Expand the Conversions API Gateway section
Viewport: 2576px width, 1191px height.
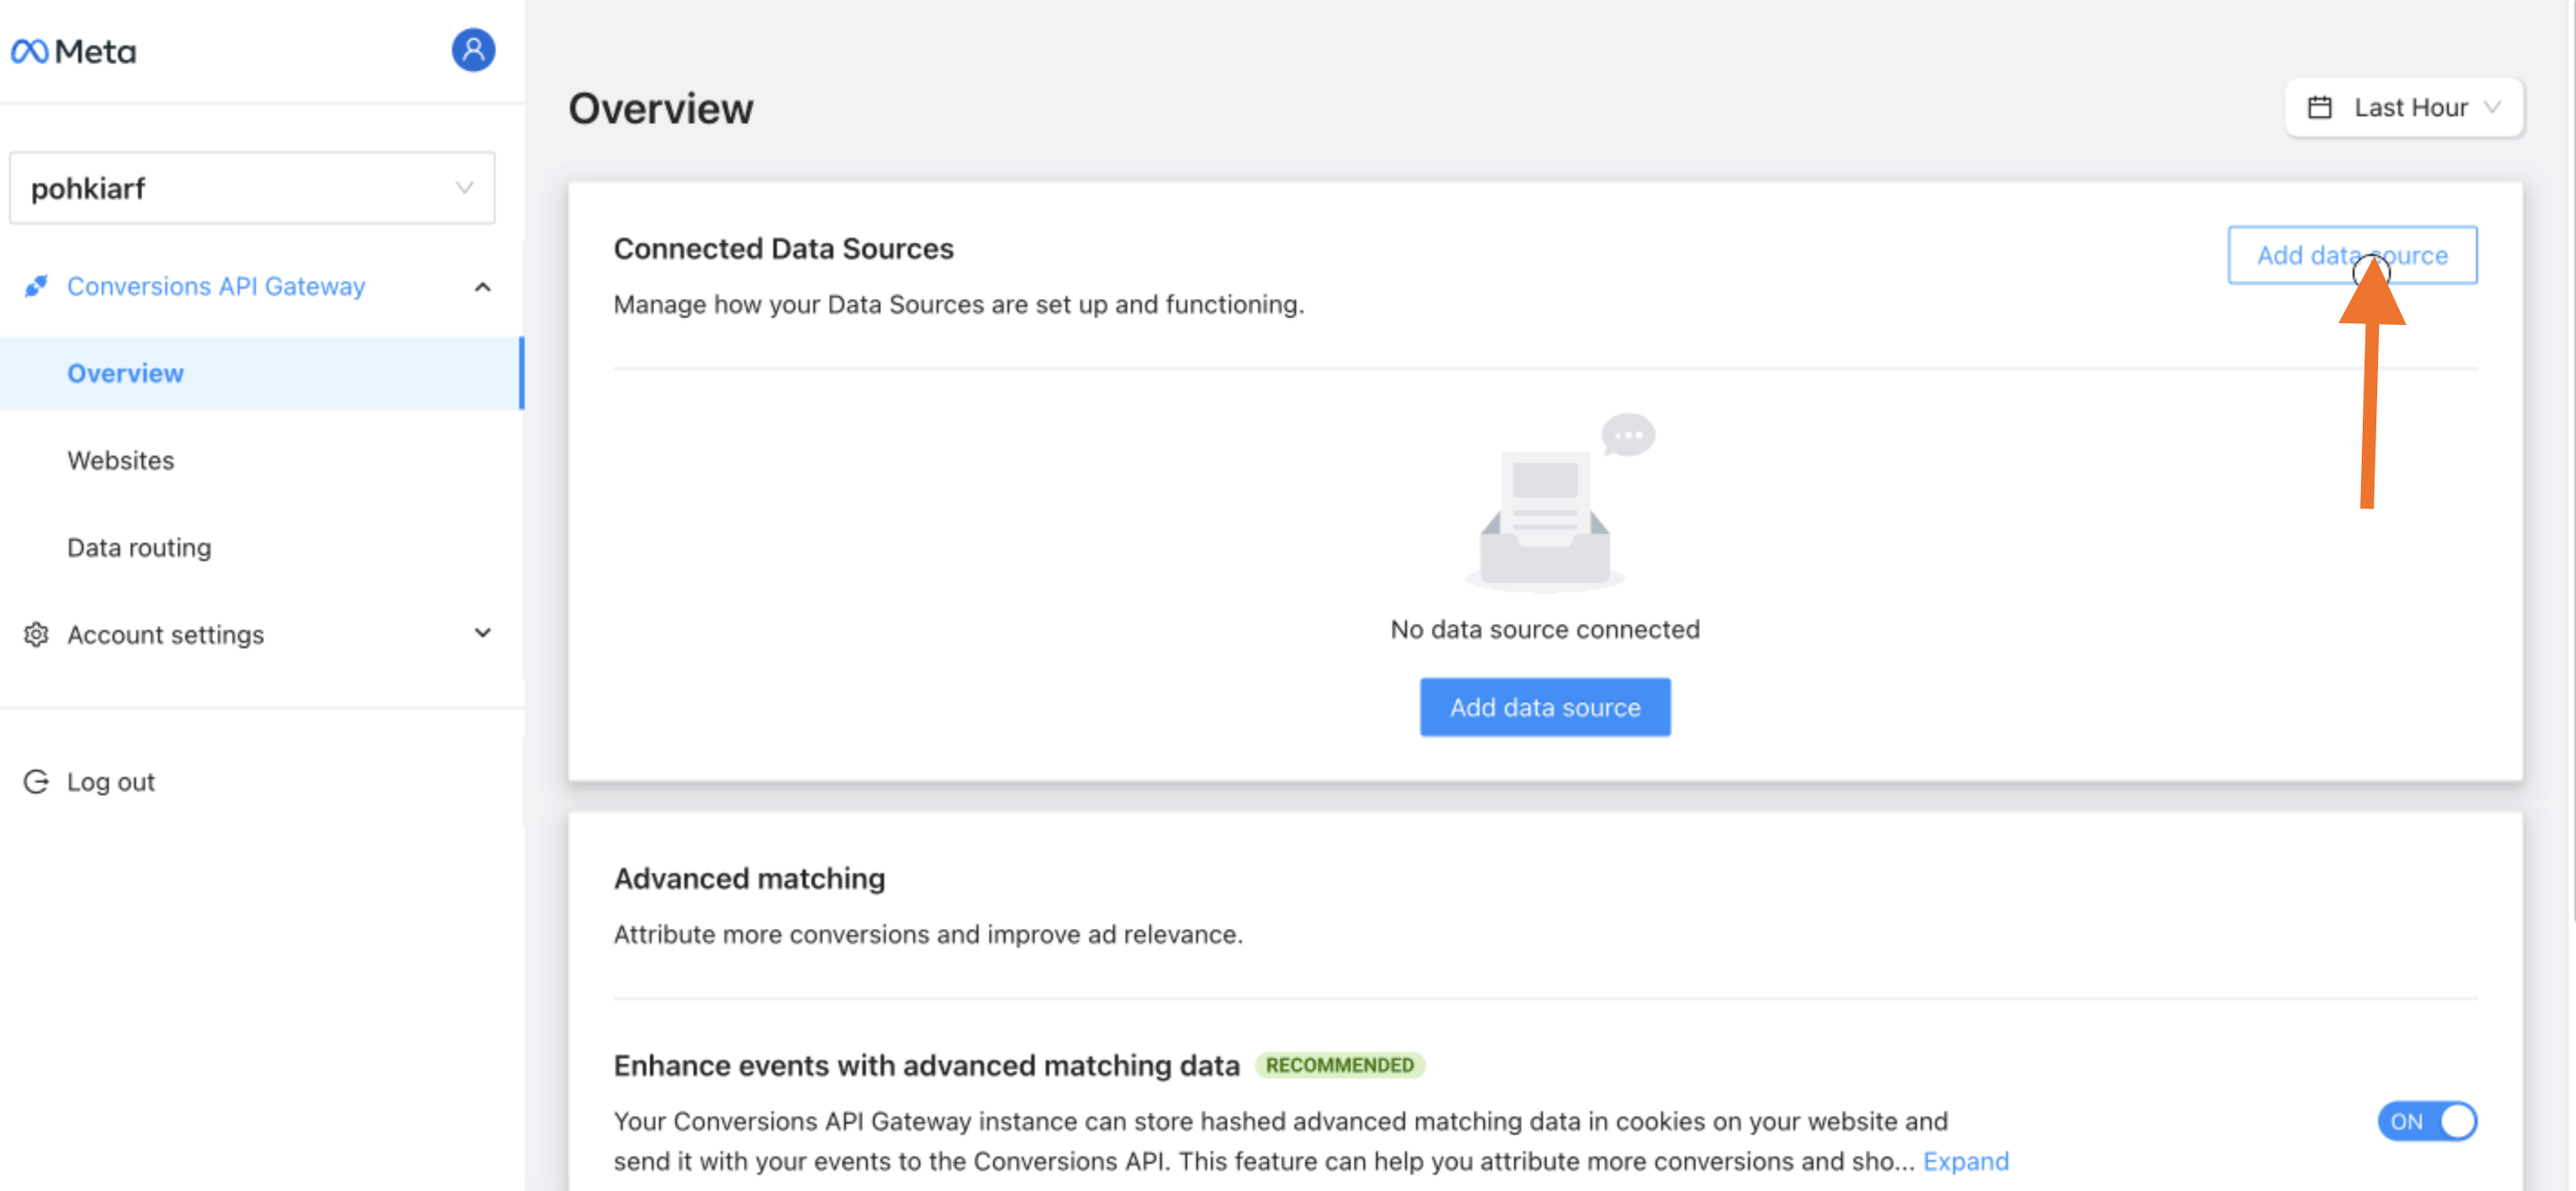(483, 288)
